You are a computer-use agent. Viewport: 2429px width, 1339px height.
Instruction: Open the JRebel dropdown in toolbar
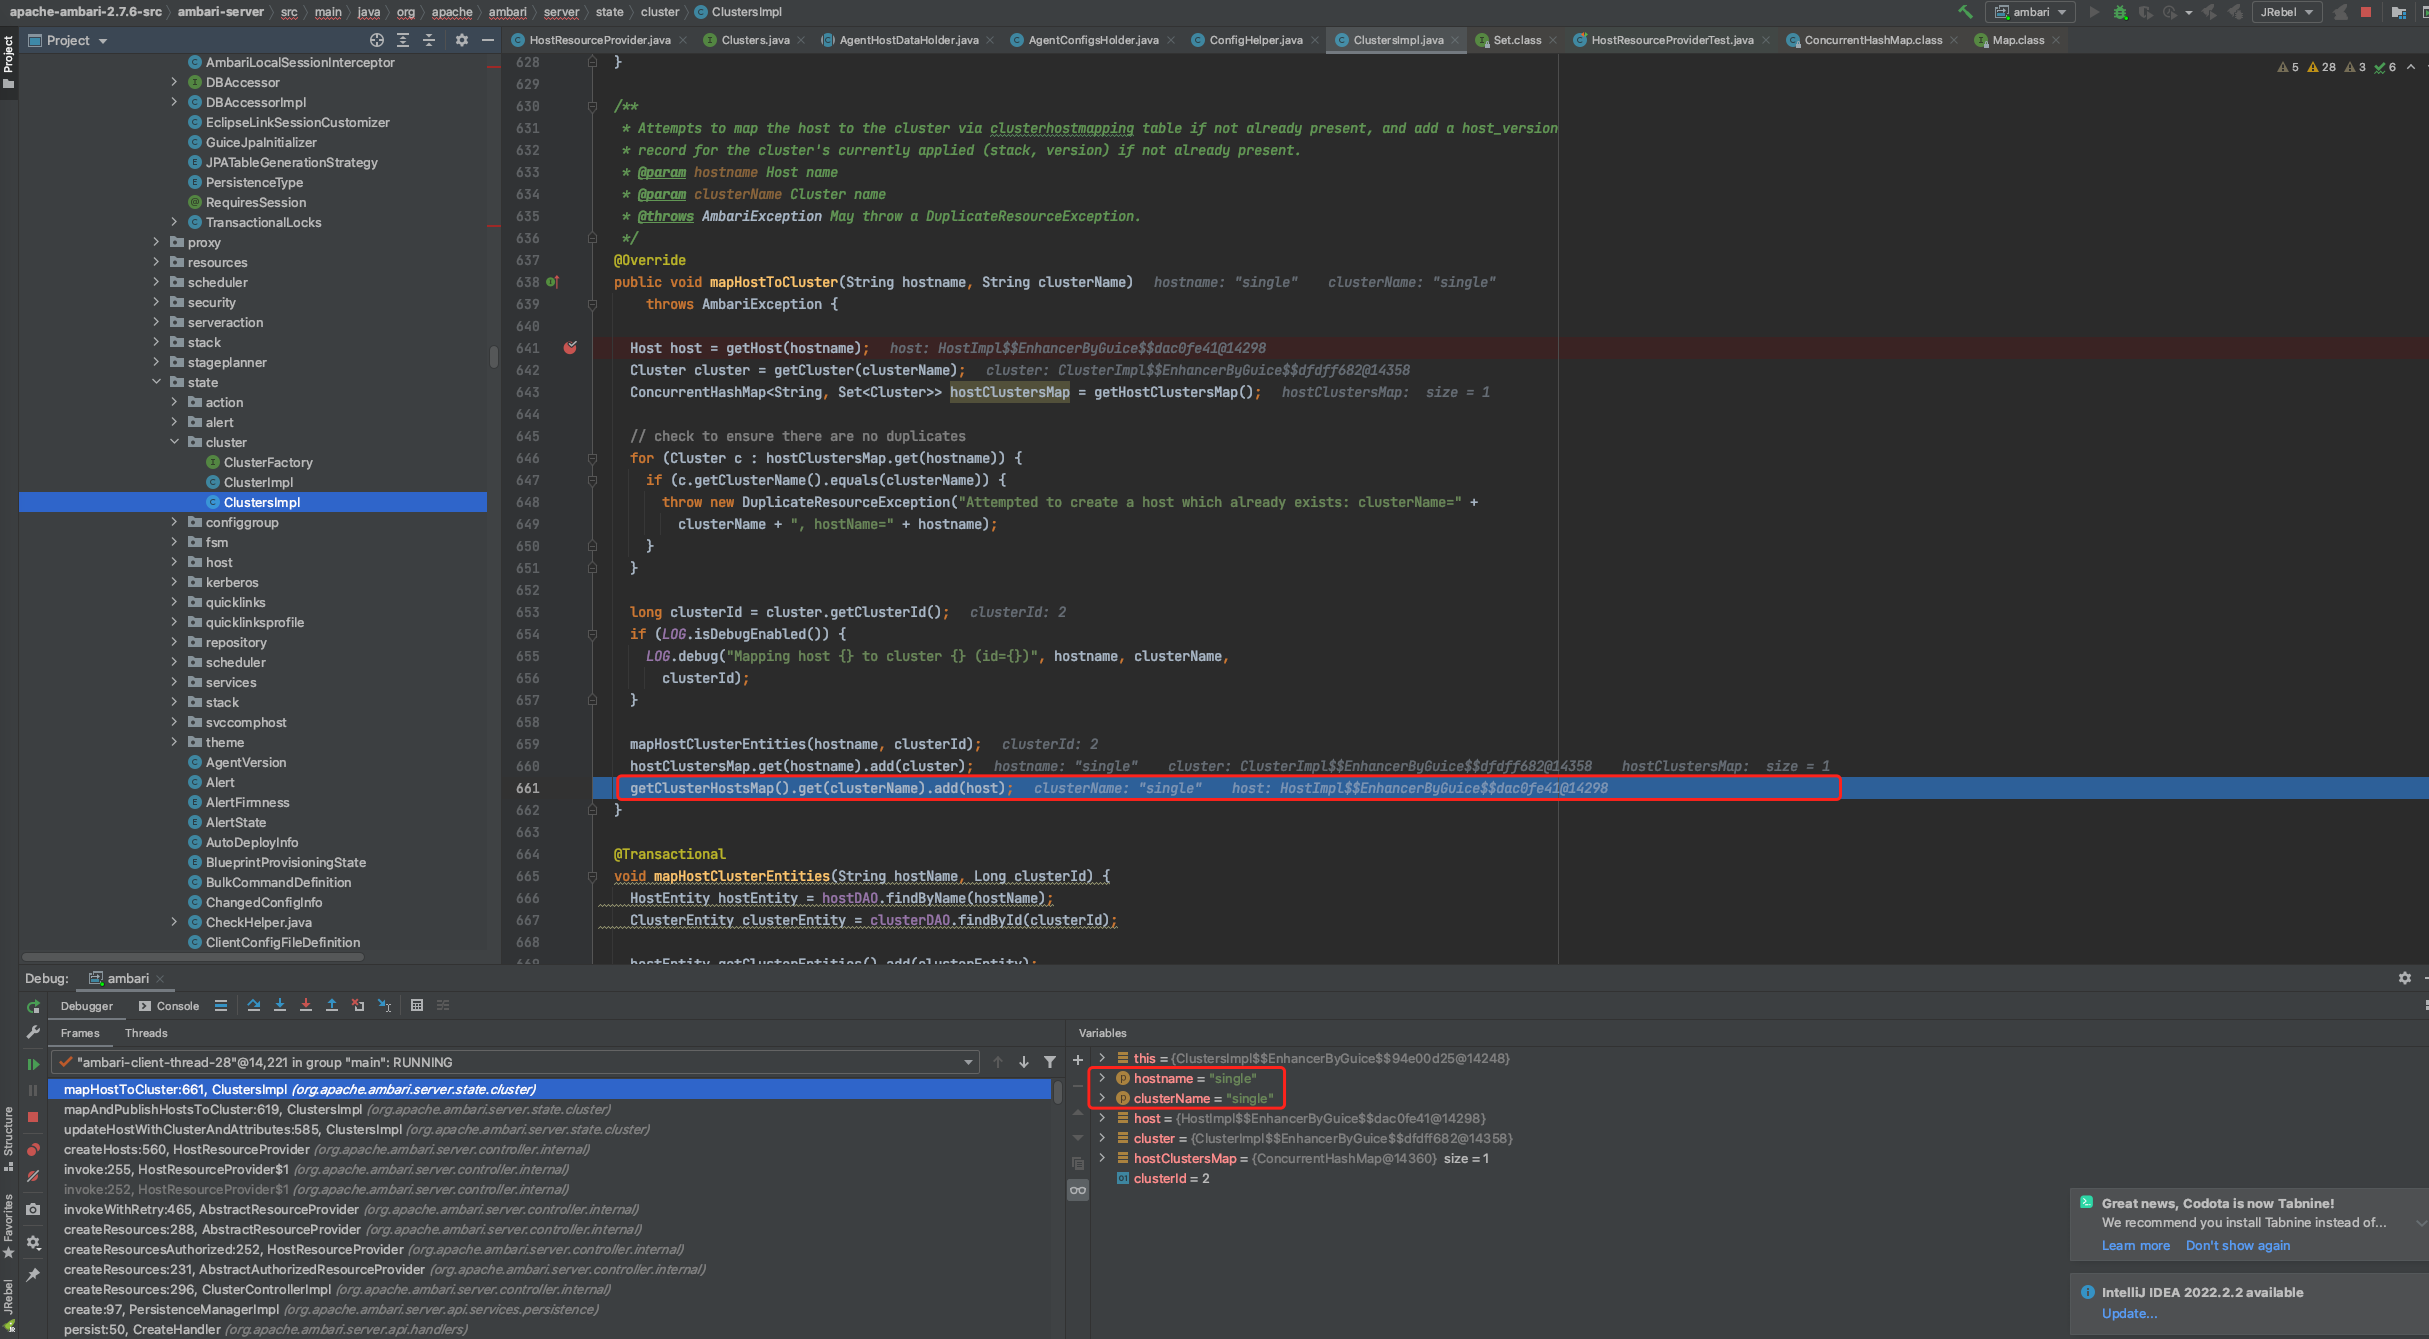[x=2286, y=12]
